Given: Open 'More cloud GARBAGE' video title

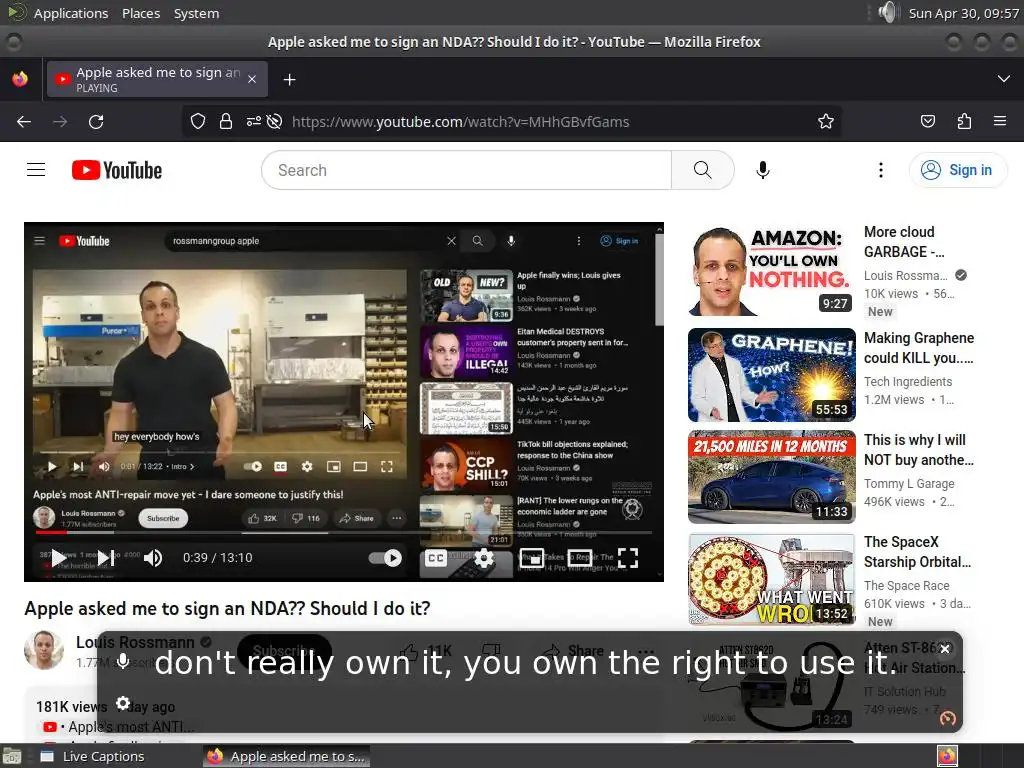Looking at the screenshot, I should [904, 242].
